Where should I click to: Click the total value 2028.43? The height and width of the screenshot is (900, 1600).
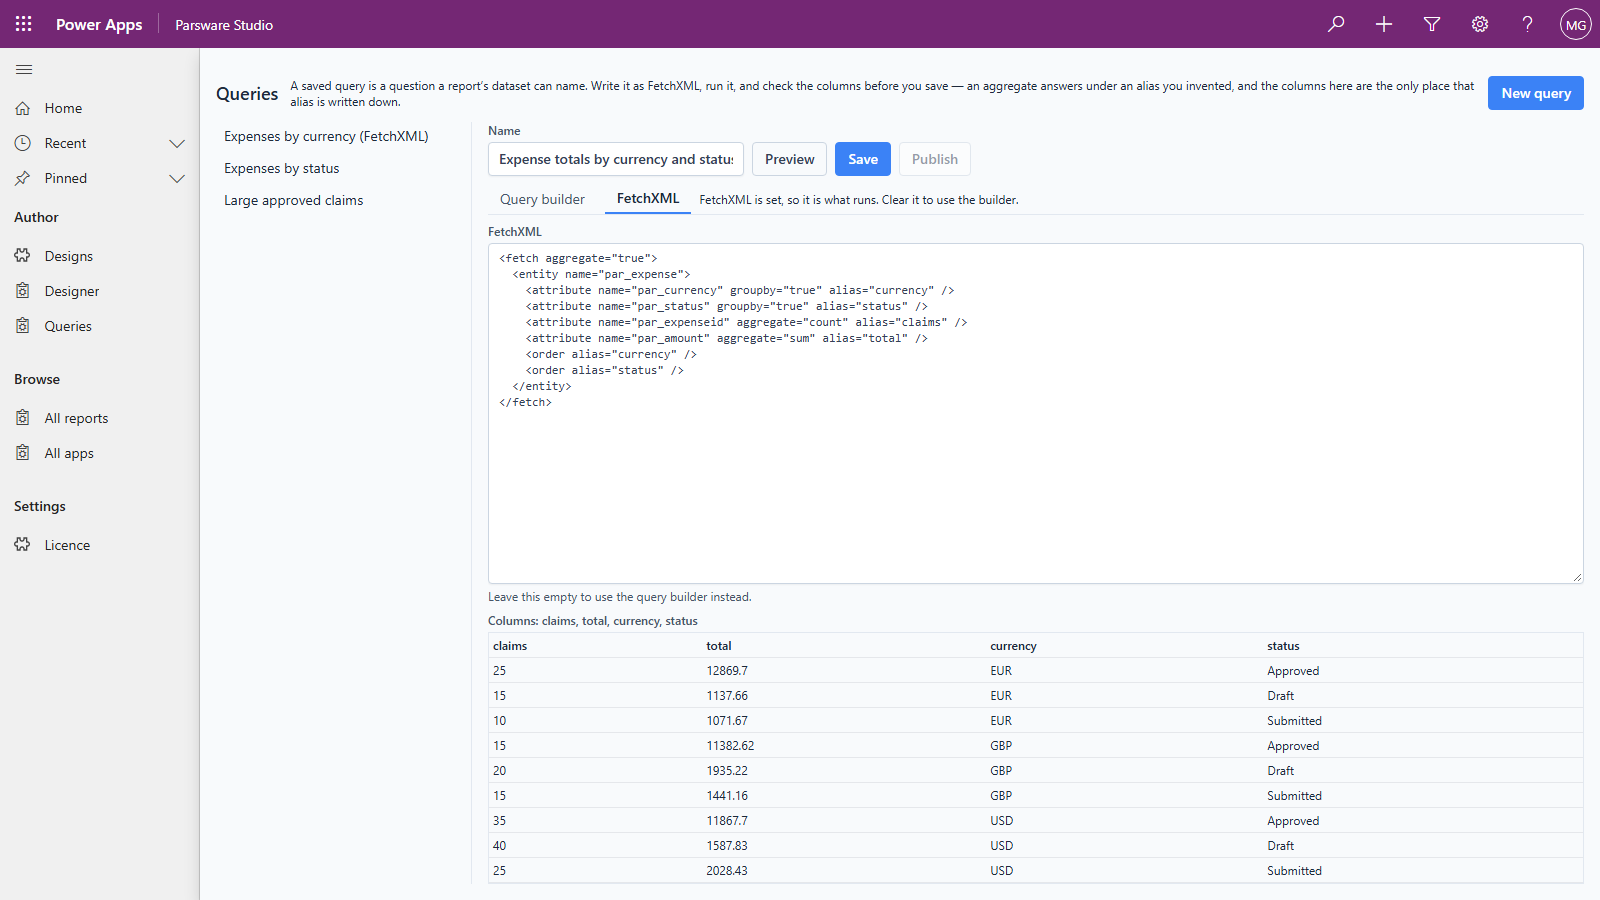tap(727, 871)
